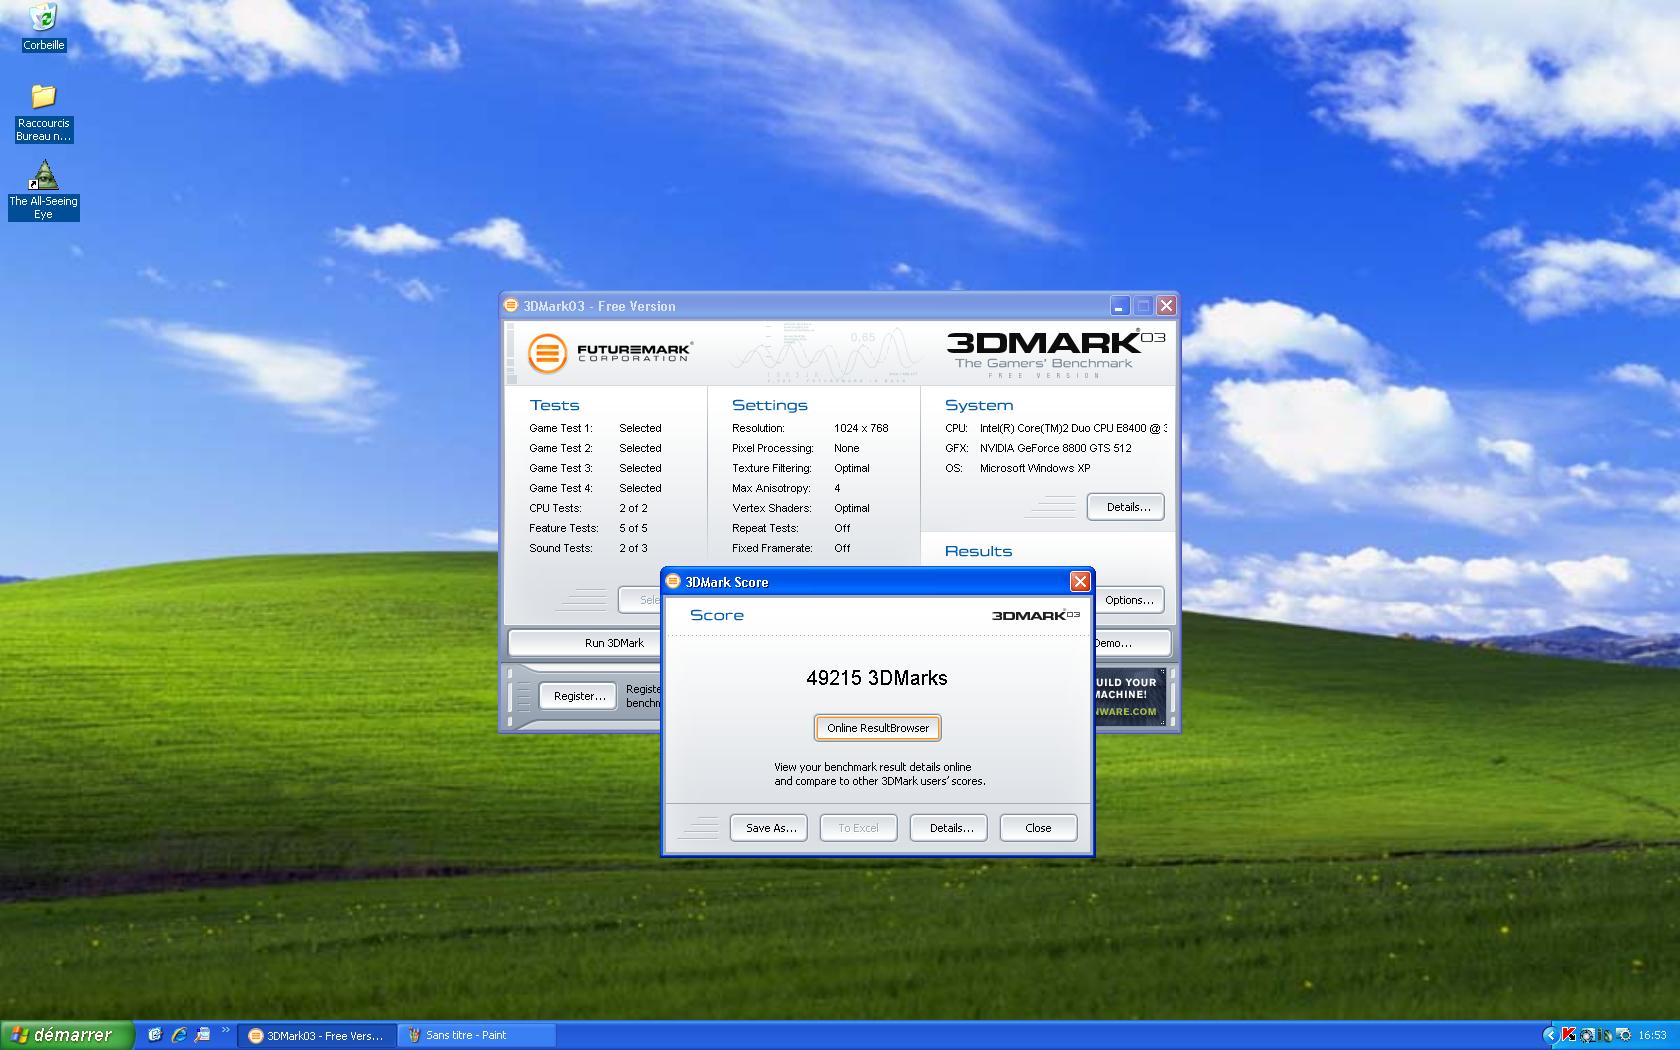The image size is (1680, 1050).
Task: Switch to 3DMark03 taskbar button
Action: [317, 1035]
